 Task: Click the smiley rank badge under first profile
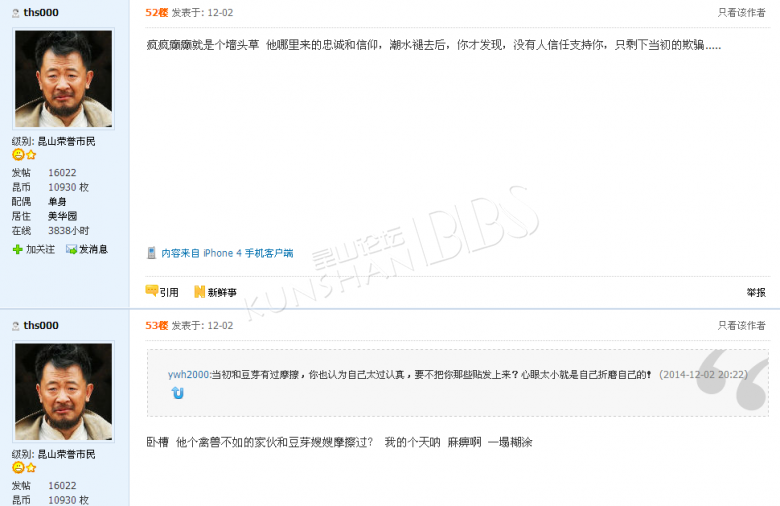pos(18,155)
